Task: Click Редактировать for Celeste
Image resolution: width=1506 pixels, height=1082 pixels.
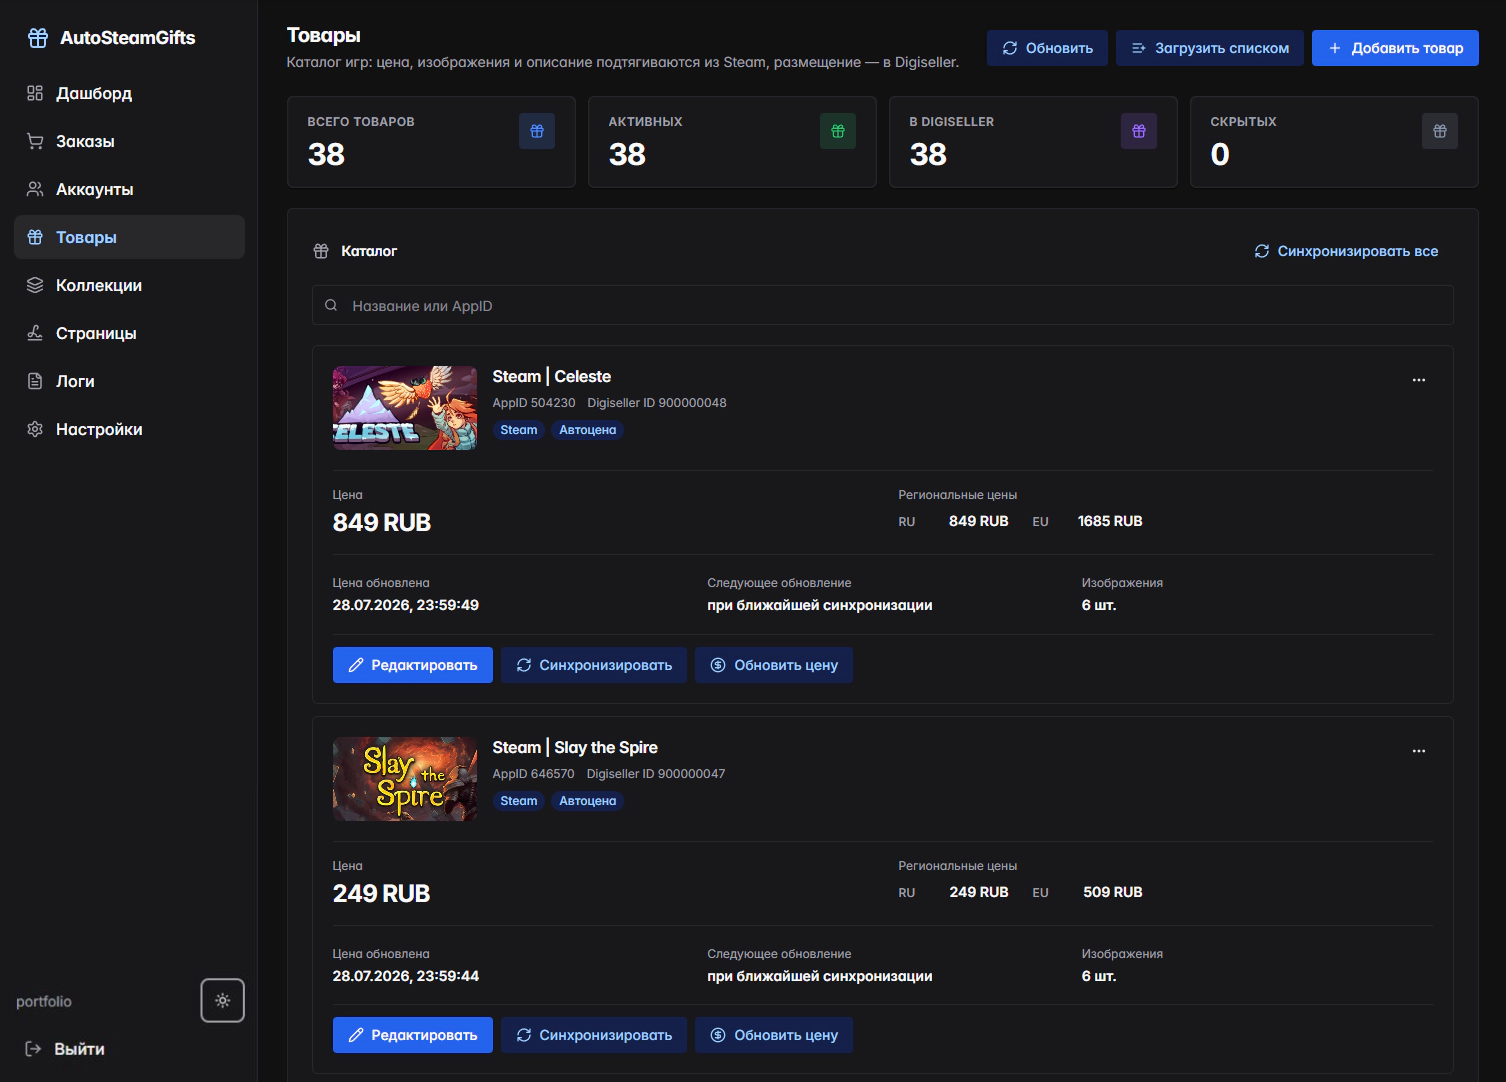Action: click(x=413, y=665)
